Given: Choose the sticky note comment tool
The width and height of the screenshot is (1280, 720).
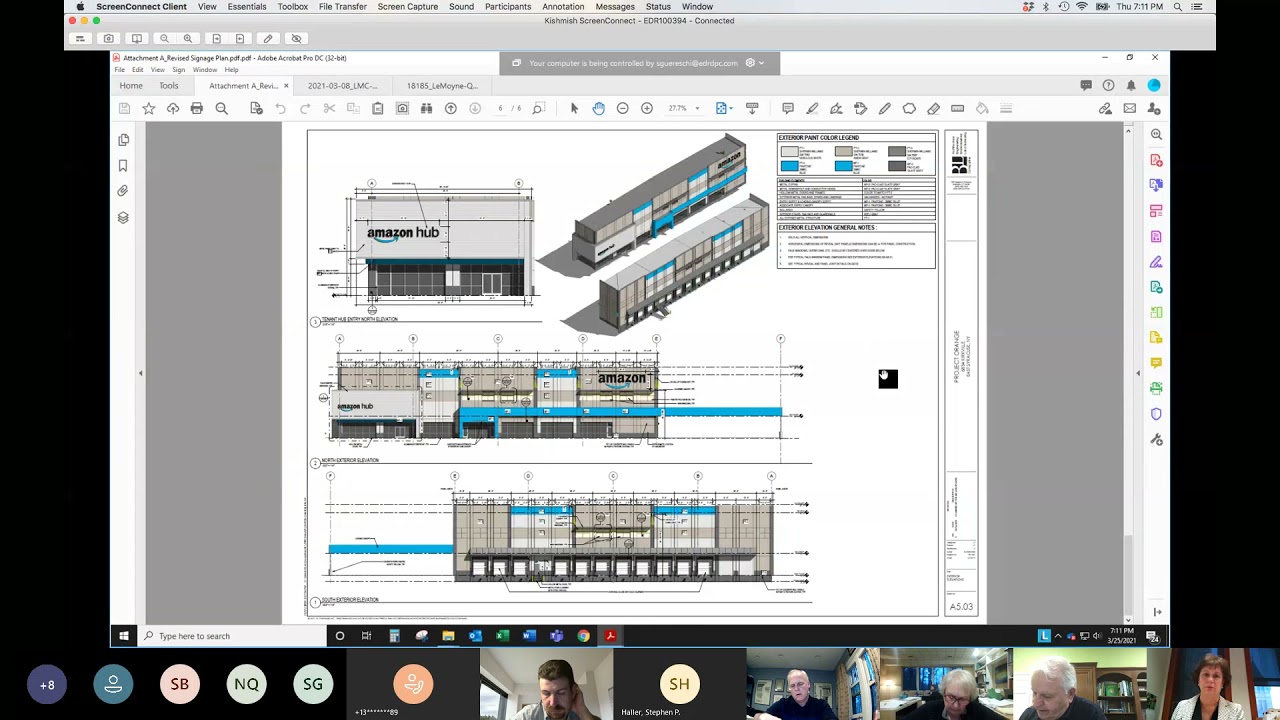Looking at the screenshot, I should coord(788,108).
